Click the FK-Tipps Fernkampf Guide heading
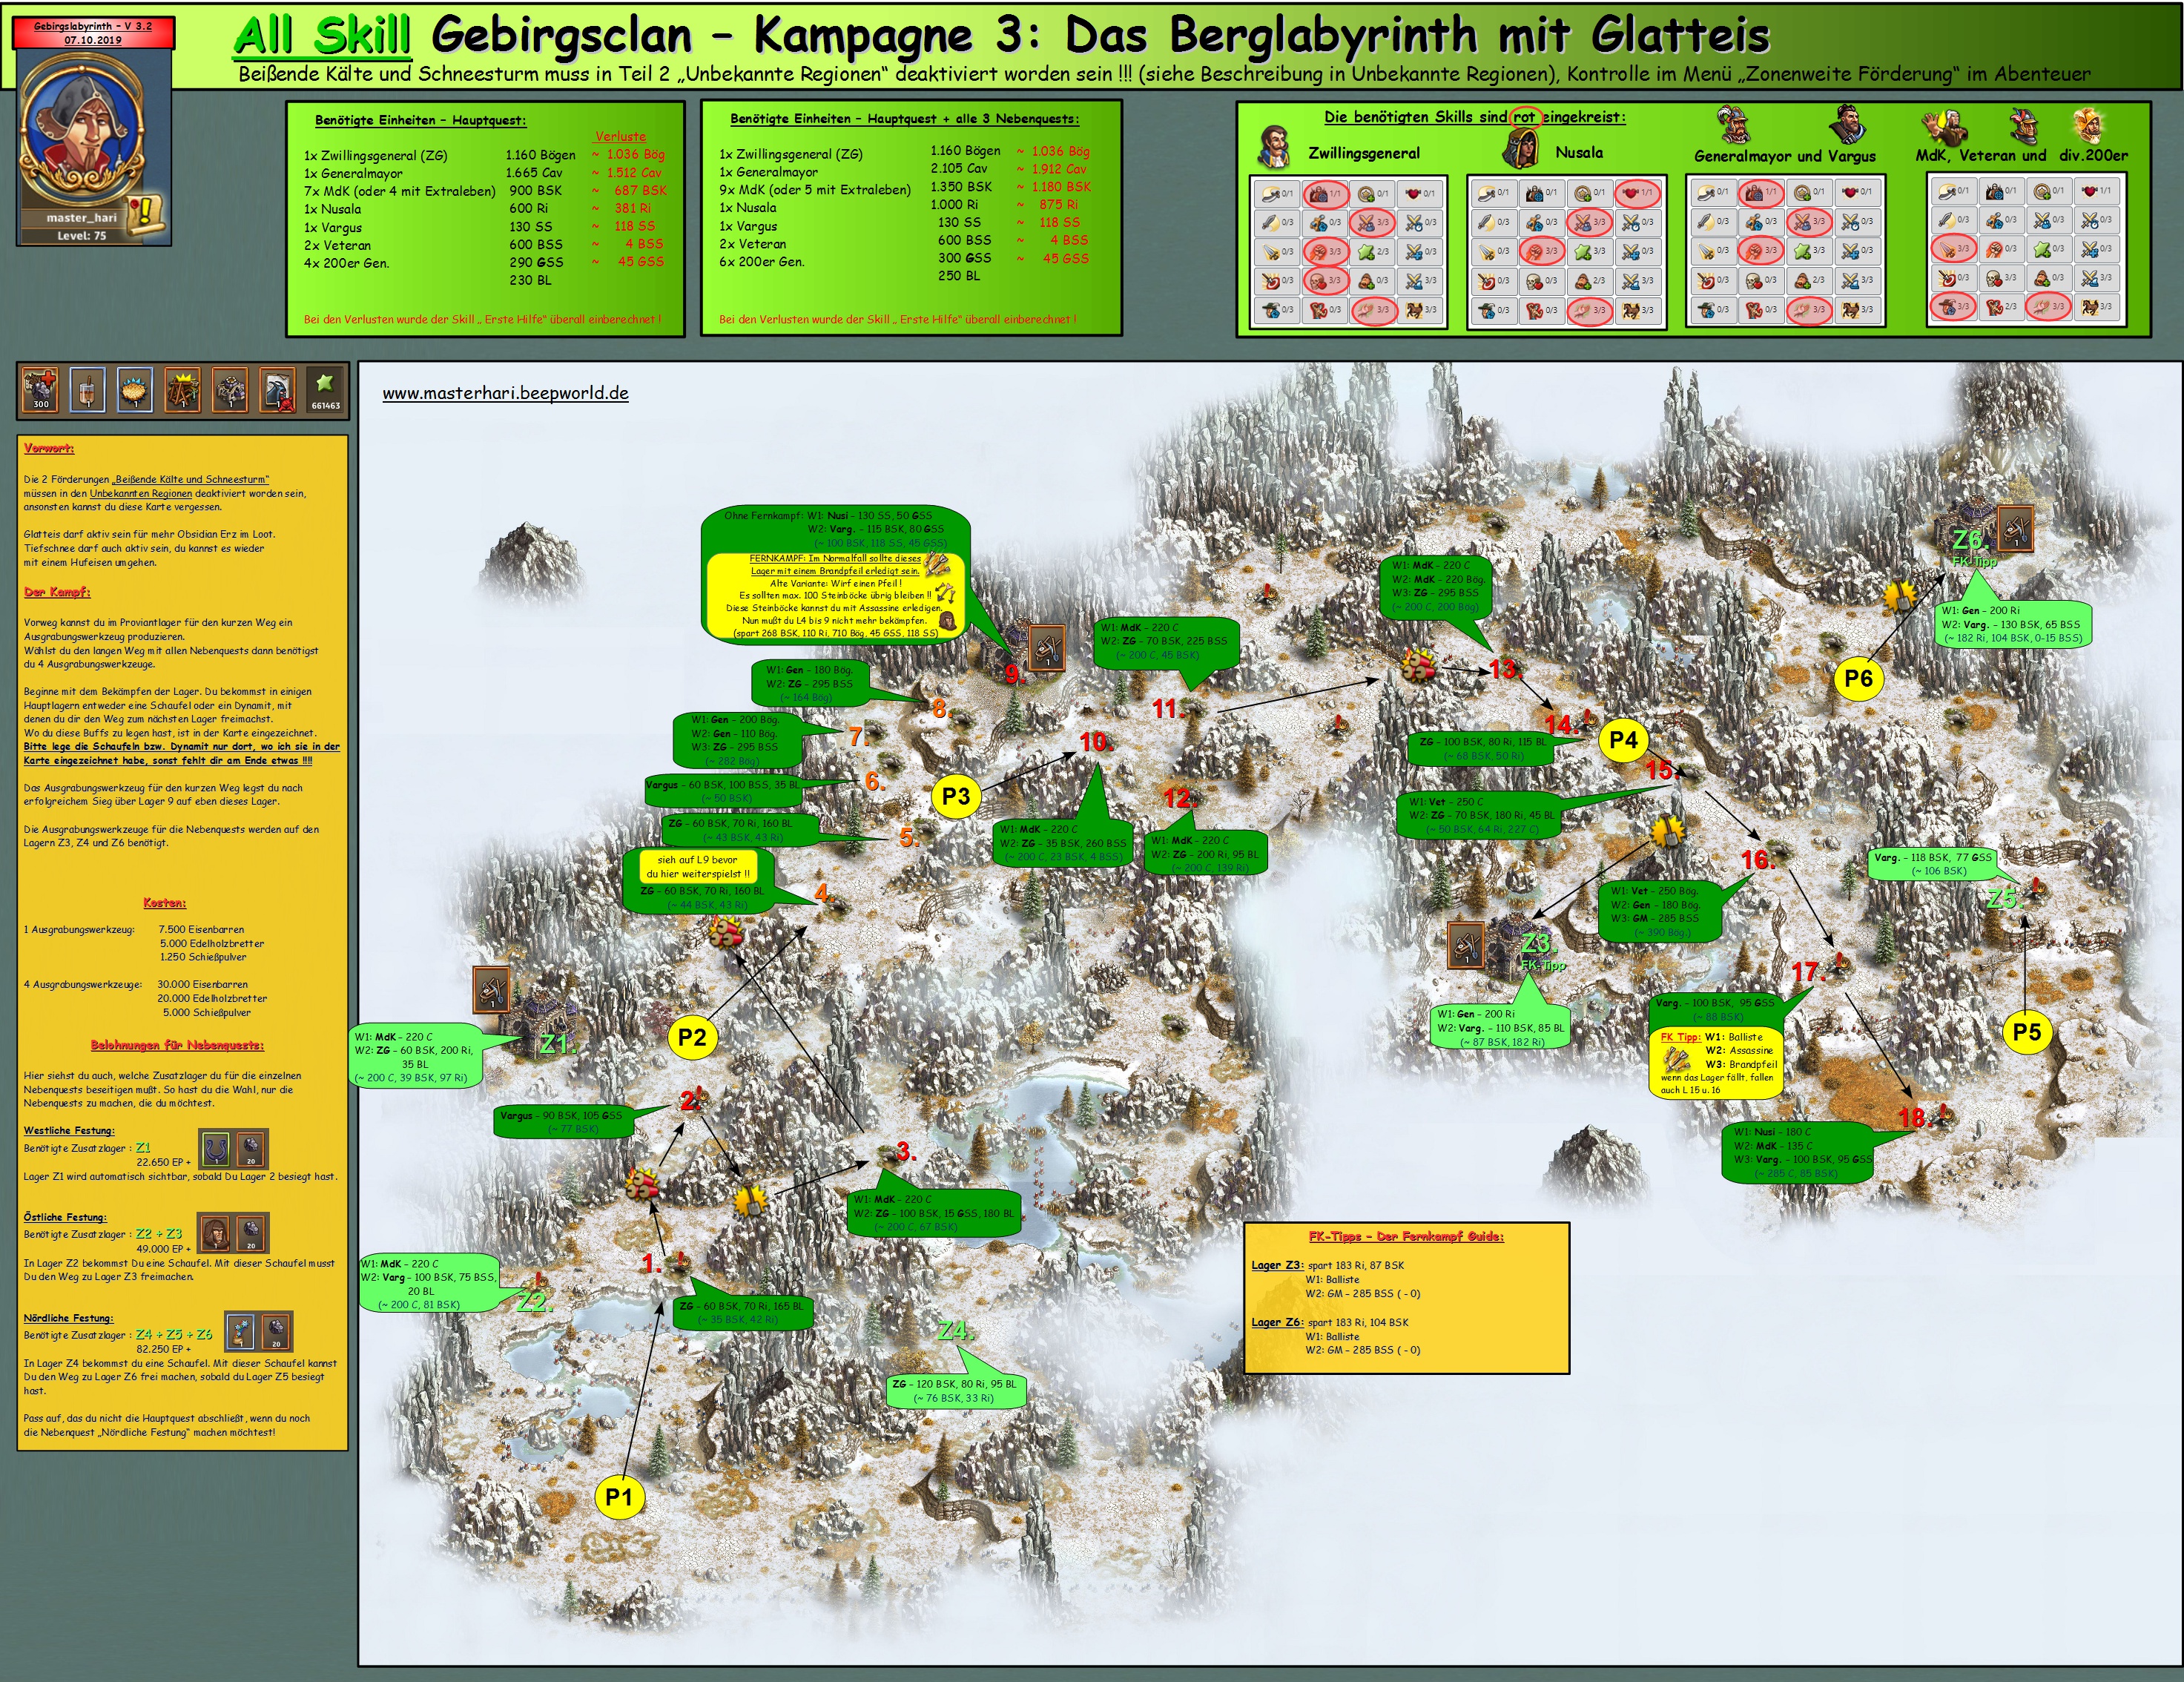 click(1406, 1236)
